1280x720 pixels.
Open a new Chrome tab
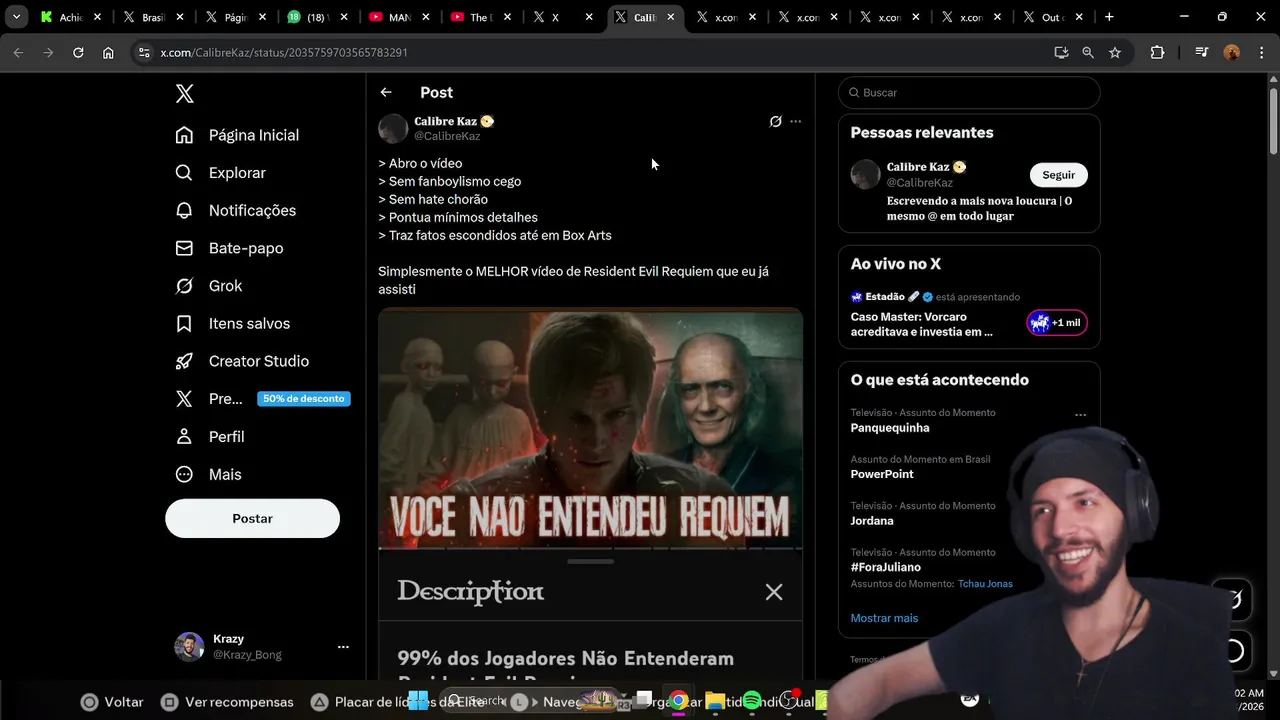1109,17
